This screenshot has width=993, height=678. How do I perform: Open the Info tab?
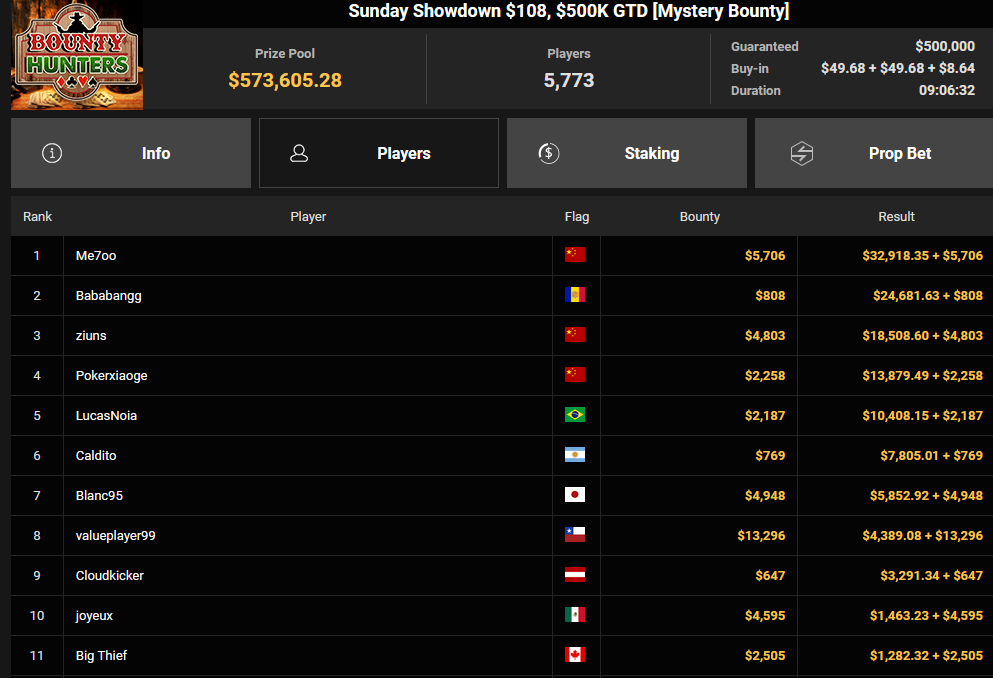(131, 153)
